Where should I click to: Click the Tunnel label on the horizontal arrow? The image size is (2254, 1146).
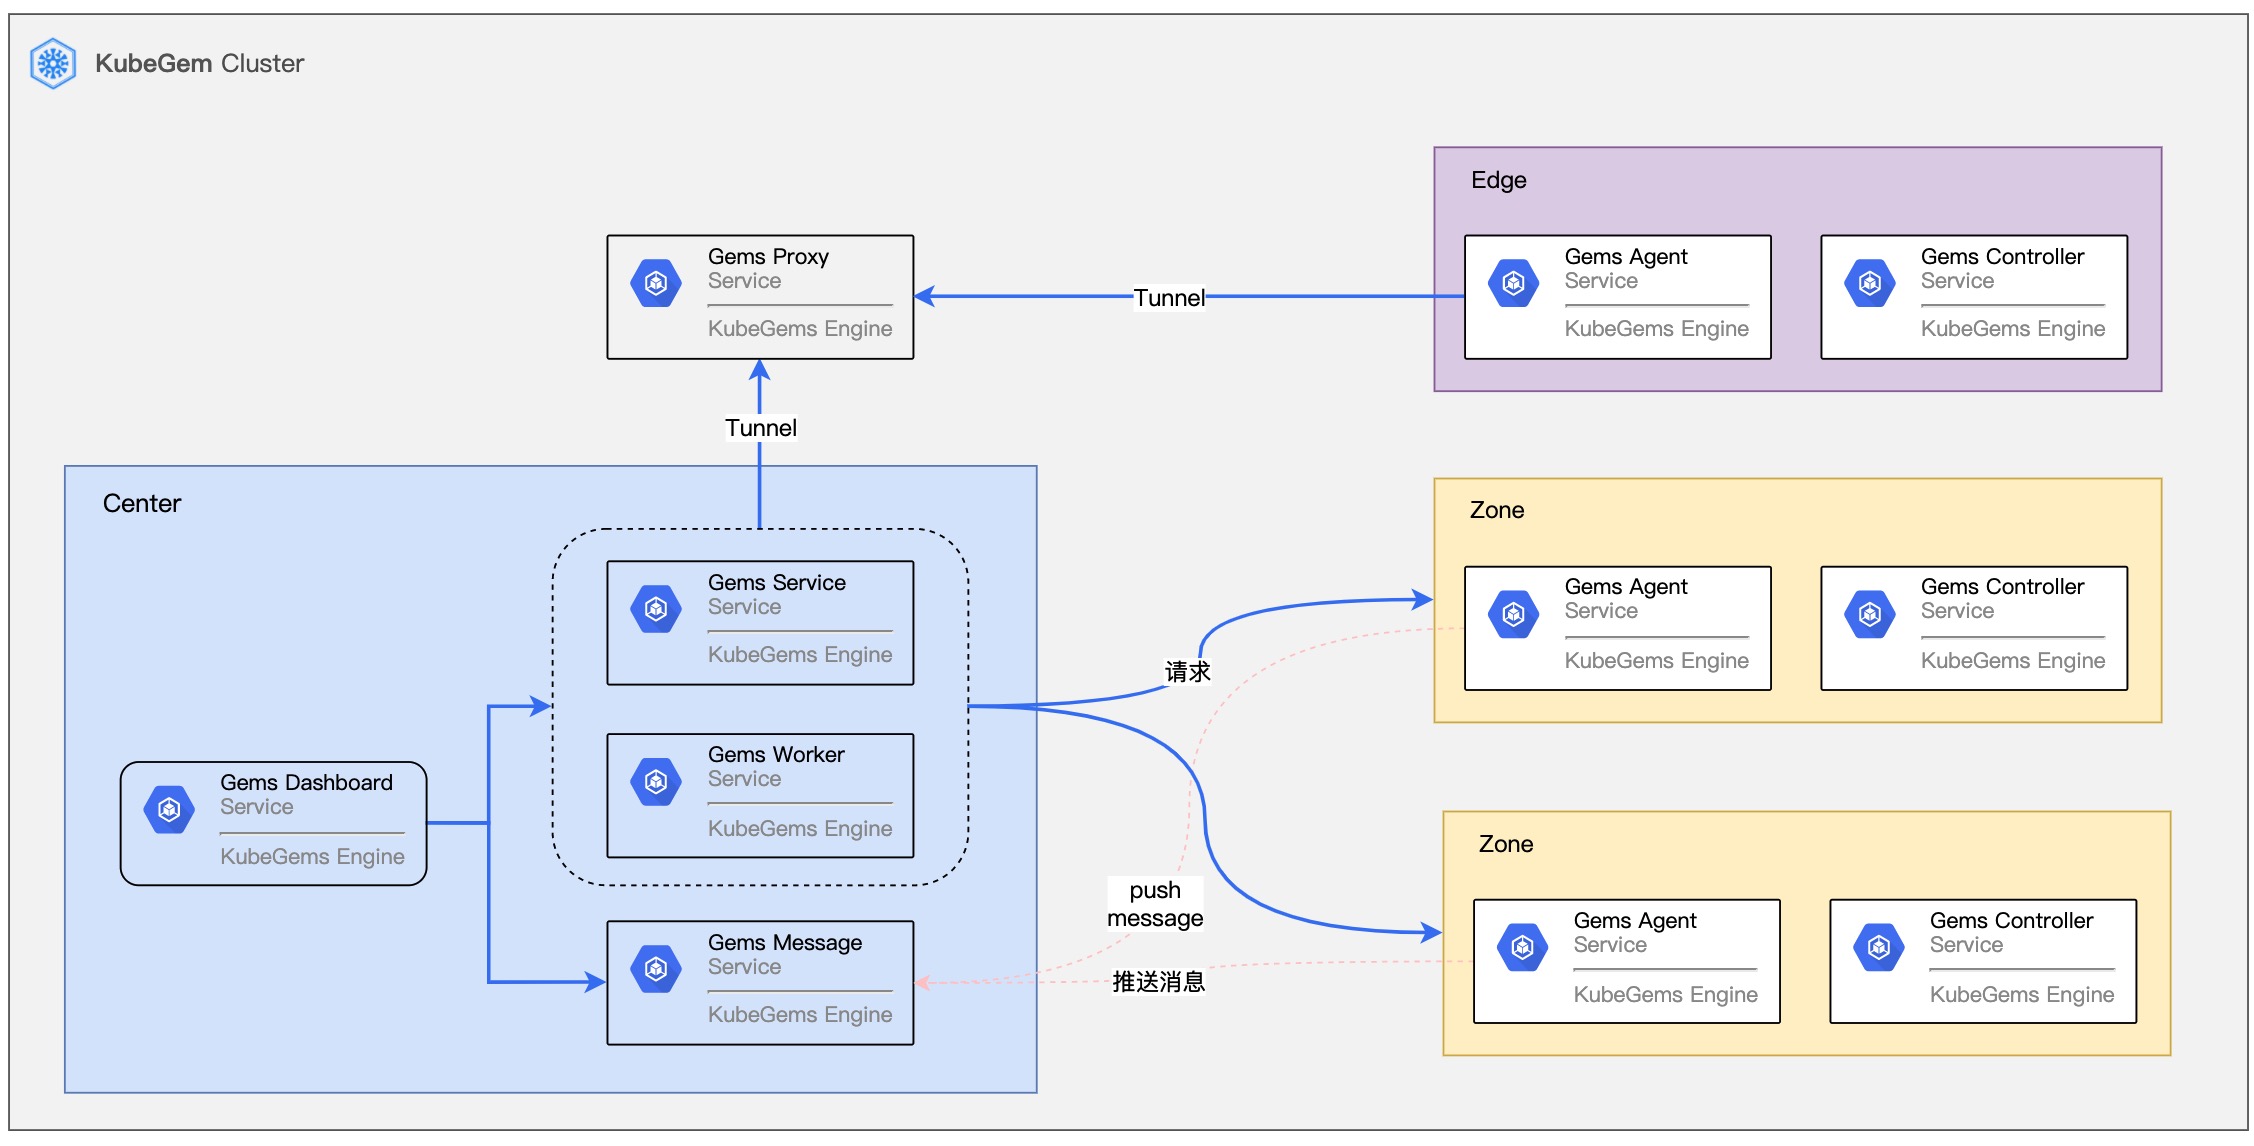pos(1169,297)
